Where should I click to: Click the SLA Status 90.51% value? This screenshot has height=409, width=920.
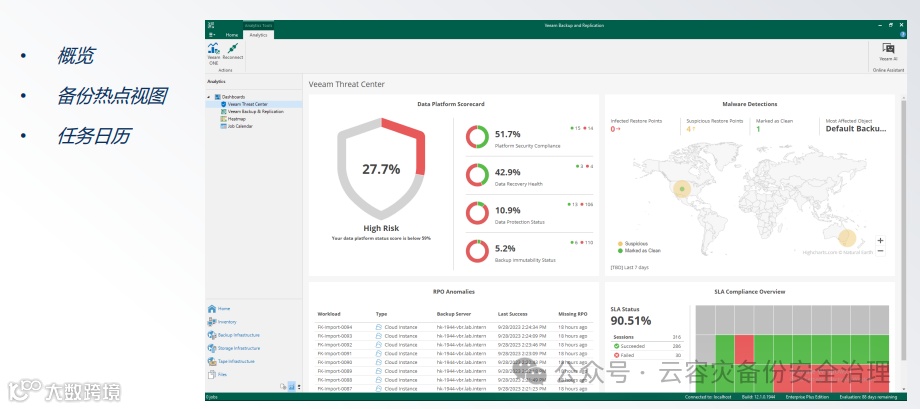pyautogui.click(x=631, y=321)
